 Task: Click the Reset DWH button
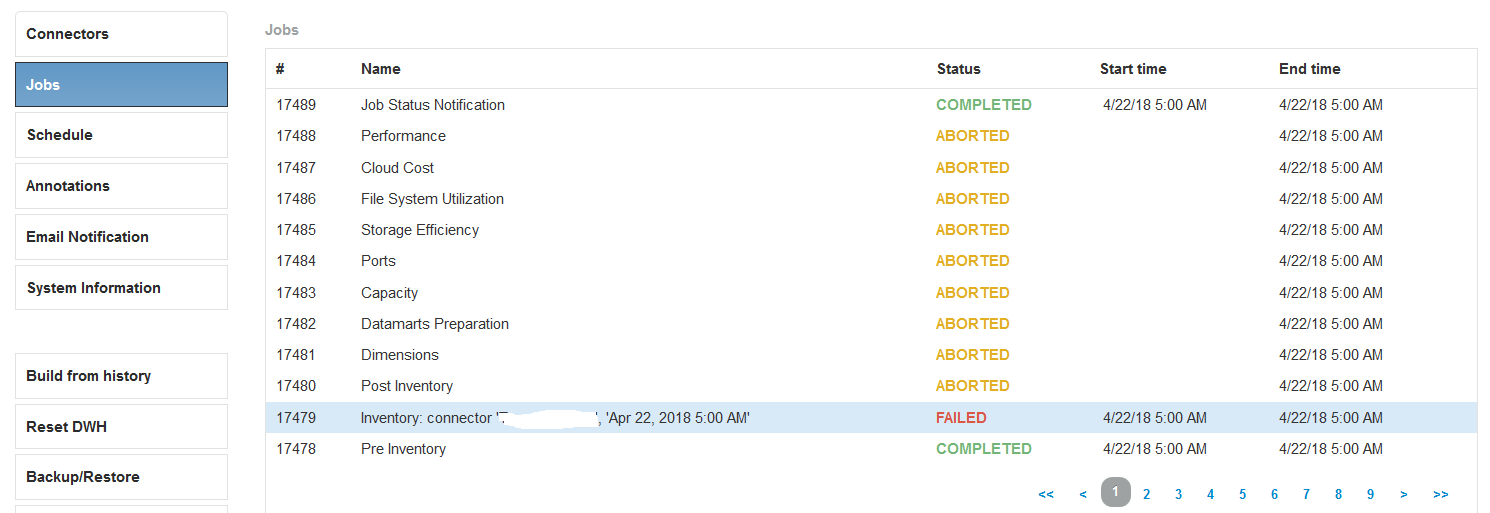[x=121, y=427]
